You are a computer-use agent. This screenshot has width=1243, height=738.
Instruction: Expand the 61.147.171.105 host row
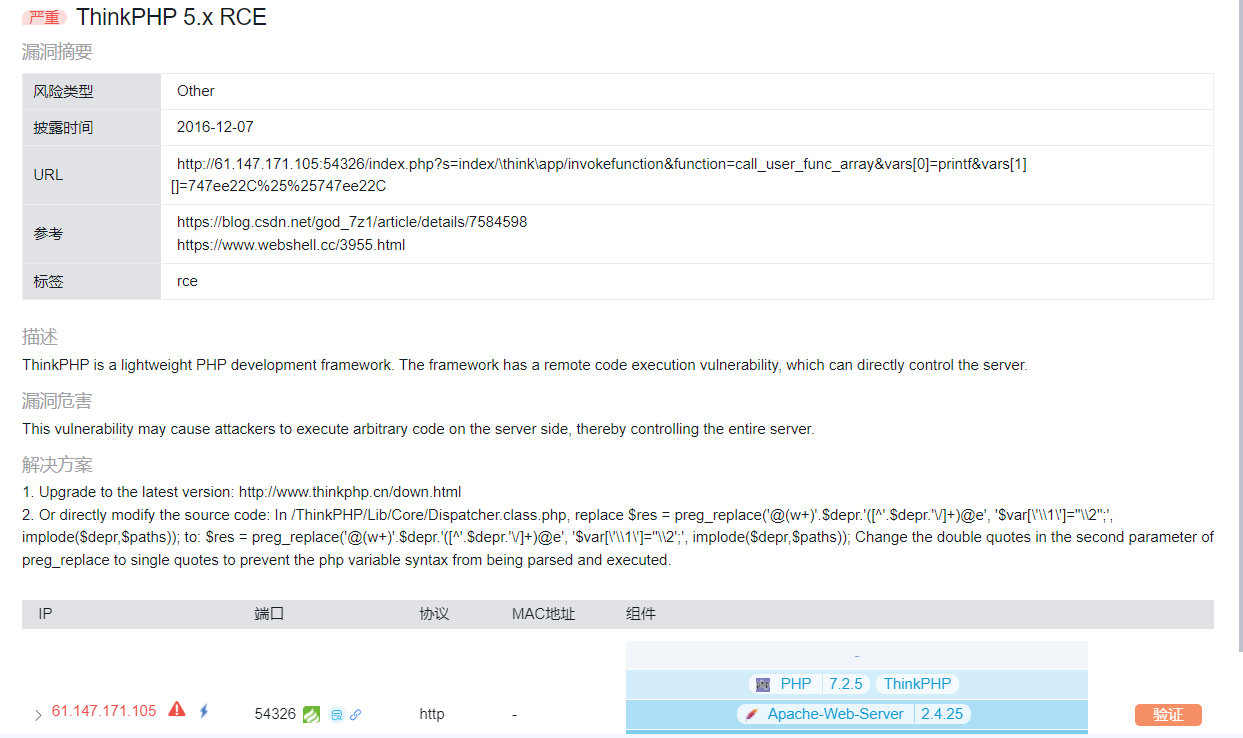pyautogui.click(x=38, y=715)
